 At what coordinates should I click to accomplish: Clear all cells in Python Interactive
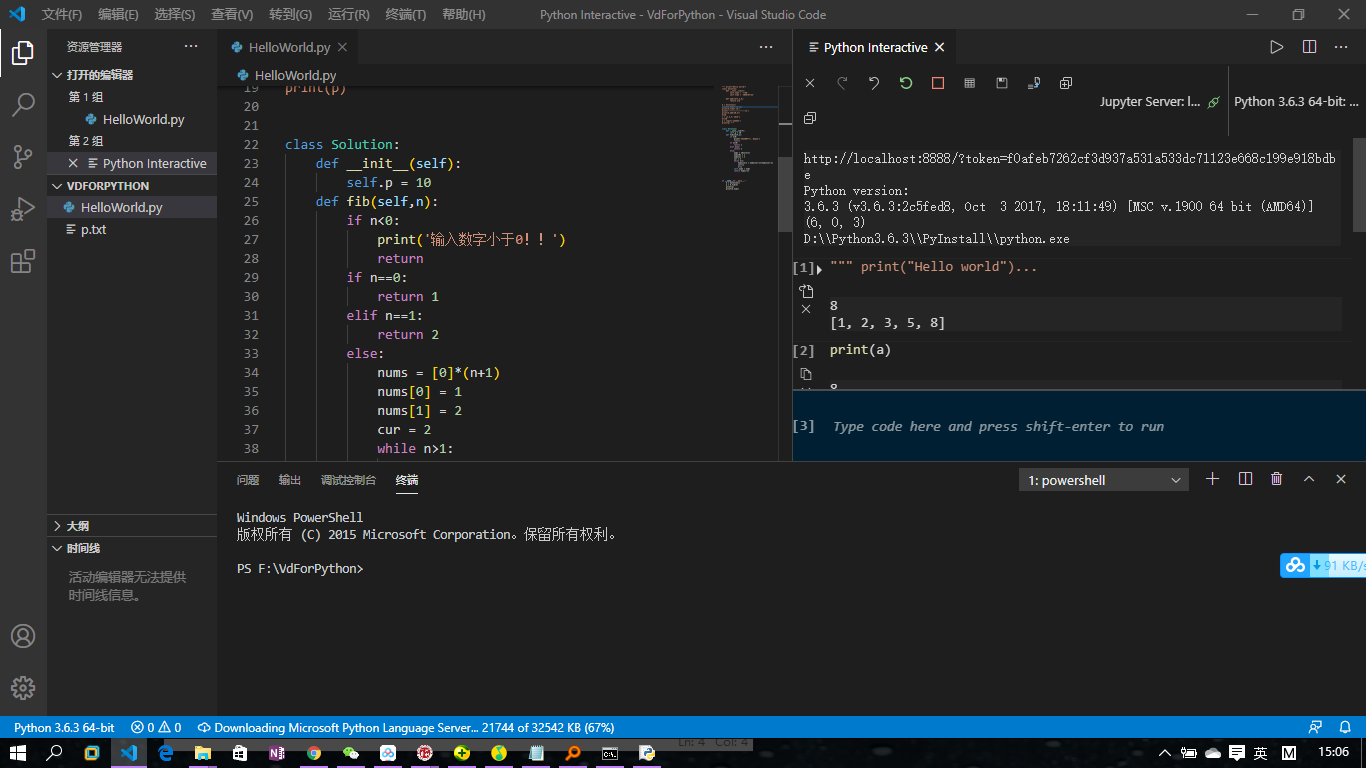(x=809, y=83)
